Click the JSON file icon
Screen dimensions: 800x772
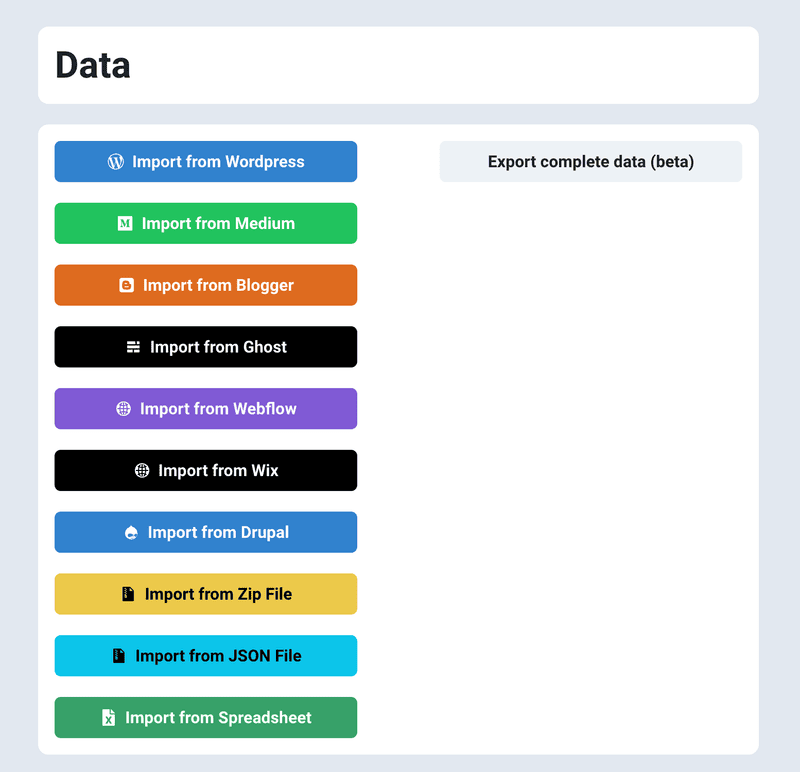119,656
